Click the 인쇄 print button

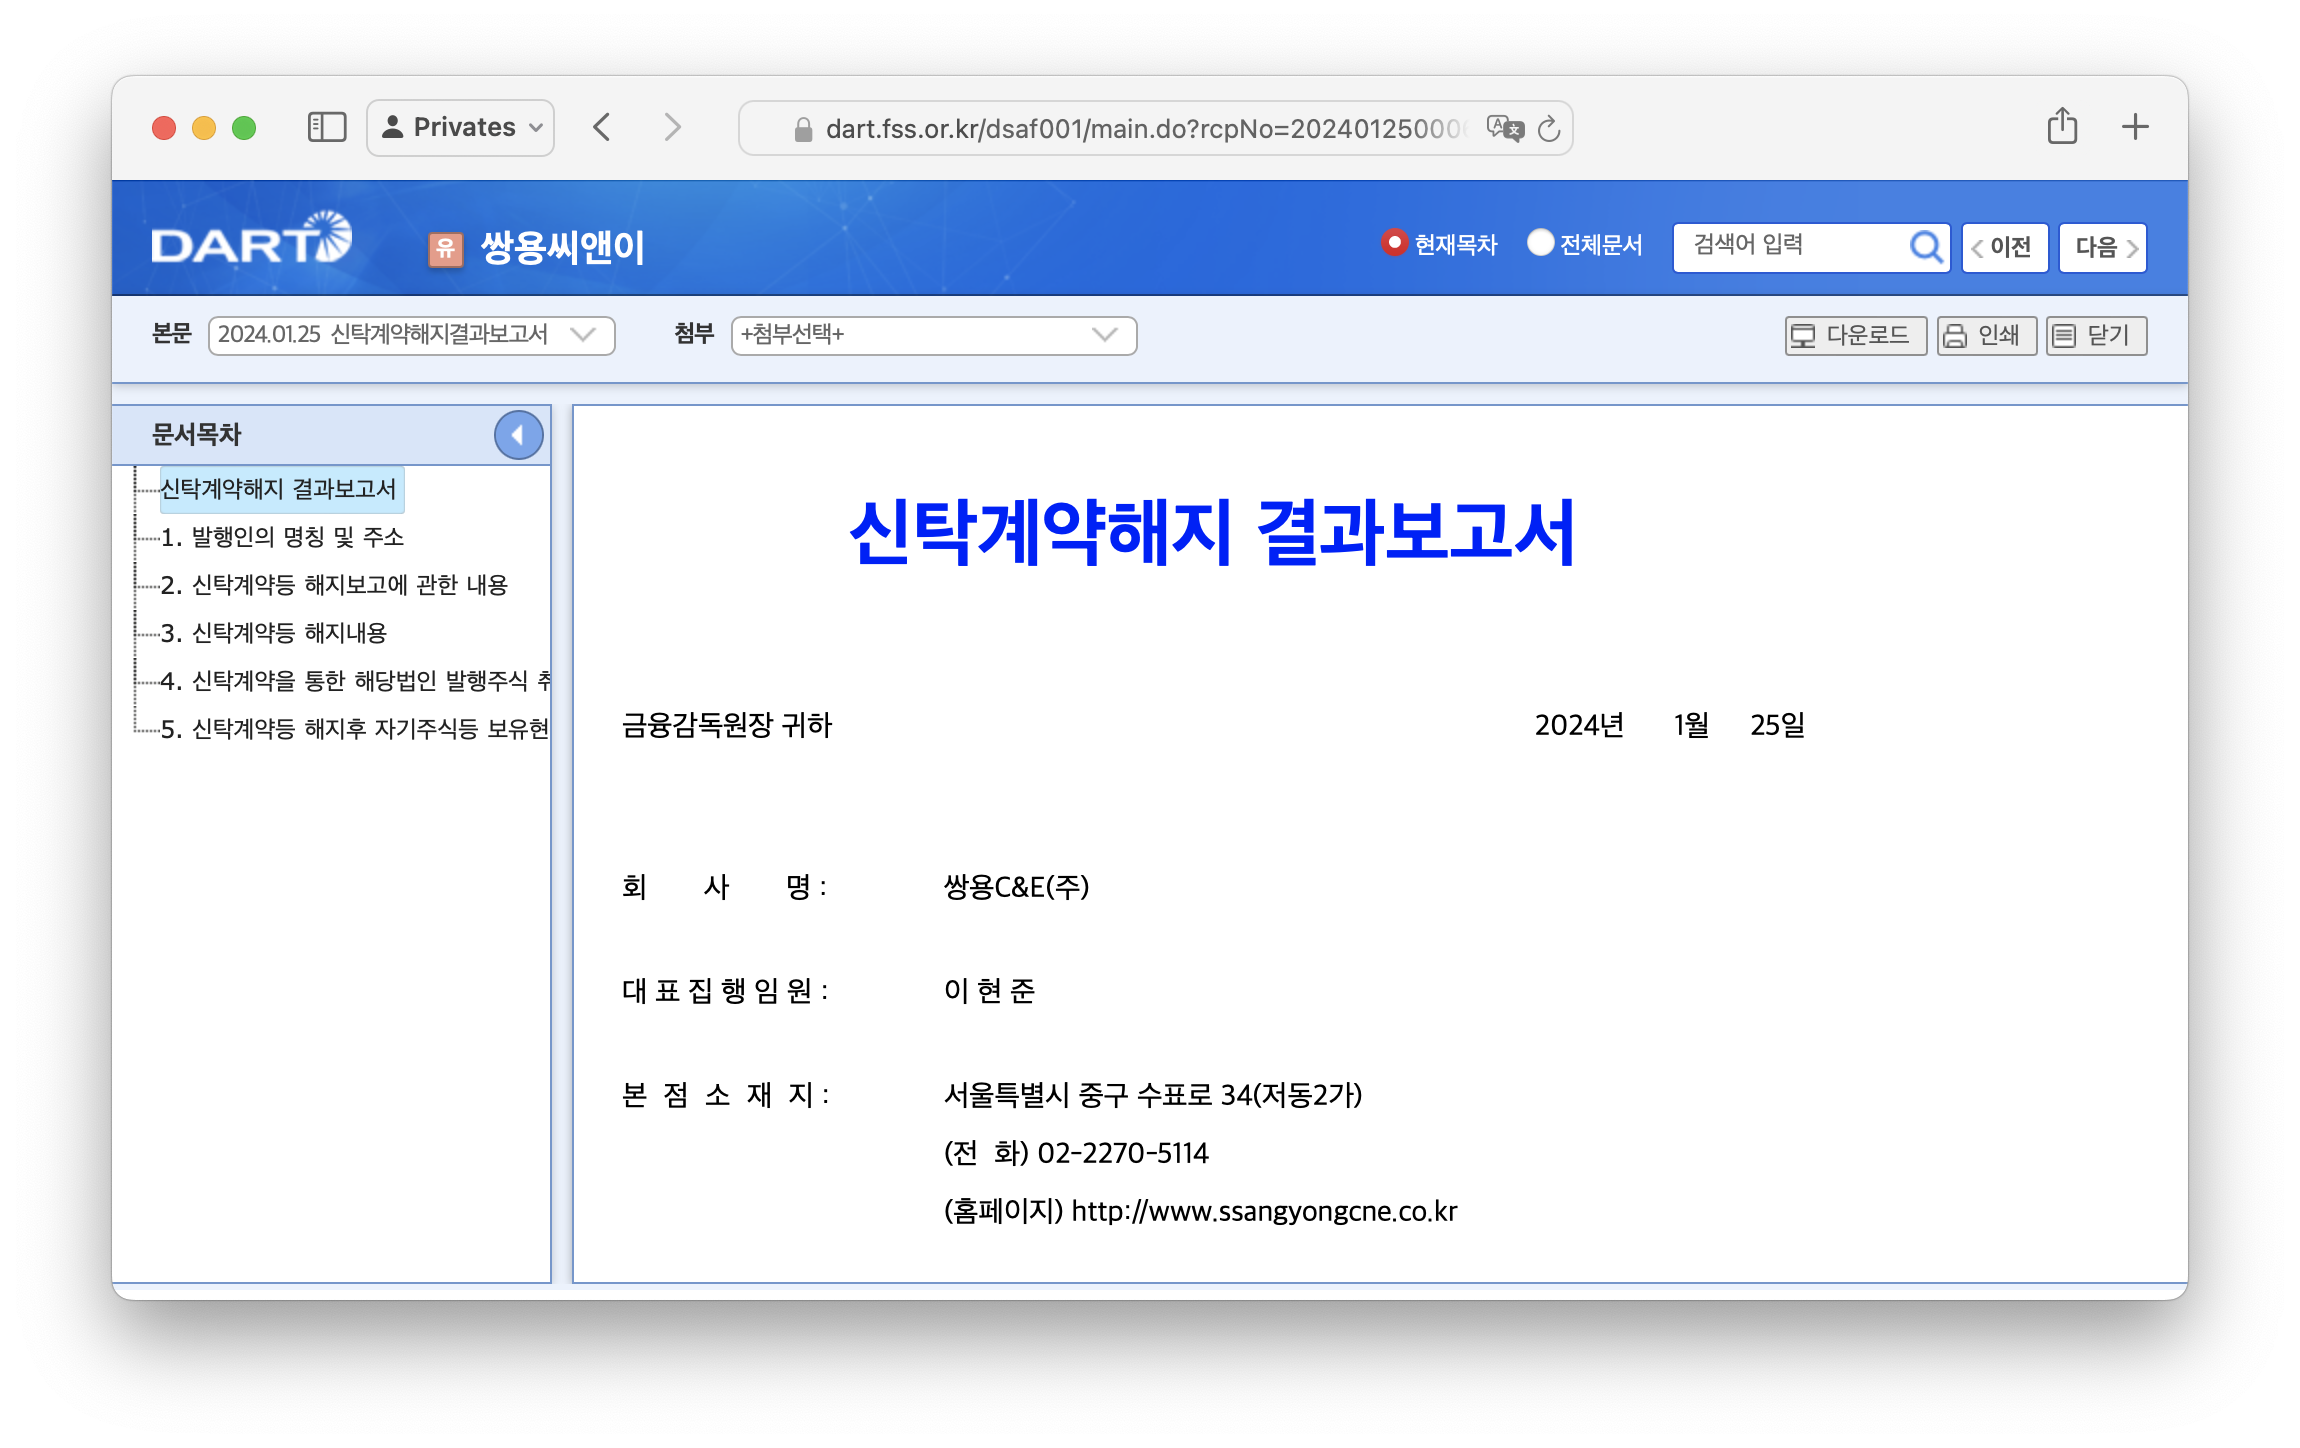[x=1986, y=335]
